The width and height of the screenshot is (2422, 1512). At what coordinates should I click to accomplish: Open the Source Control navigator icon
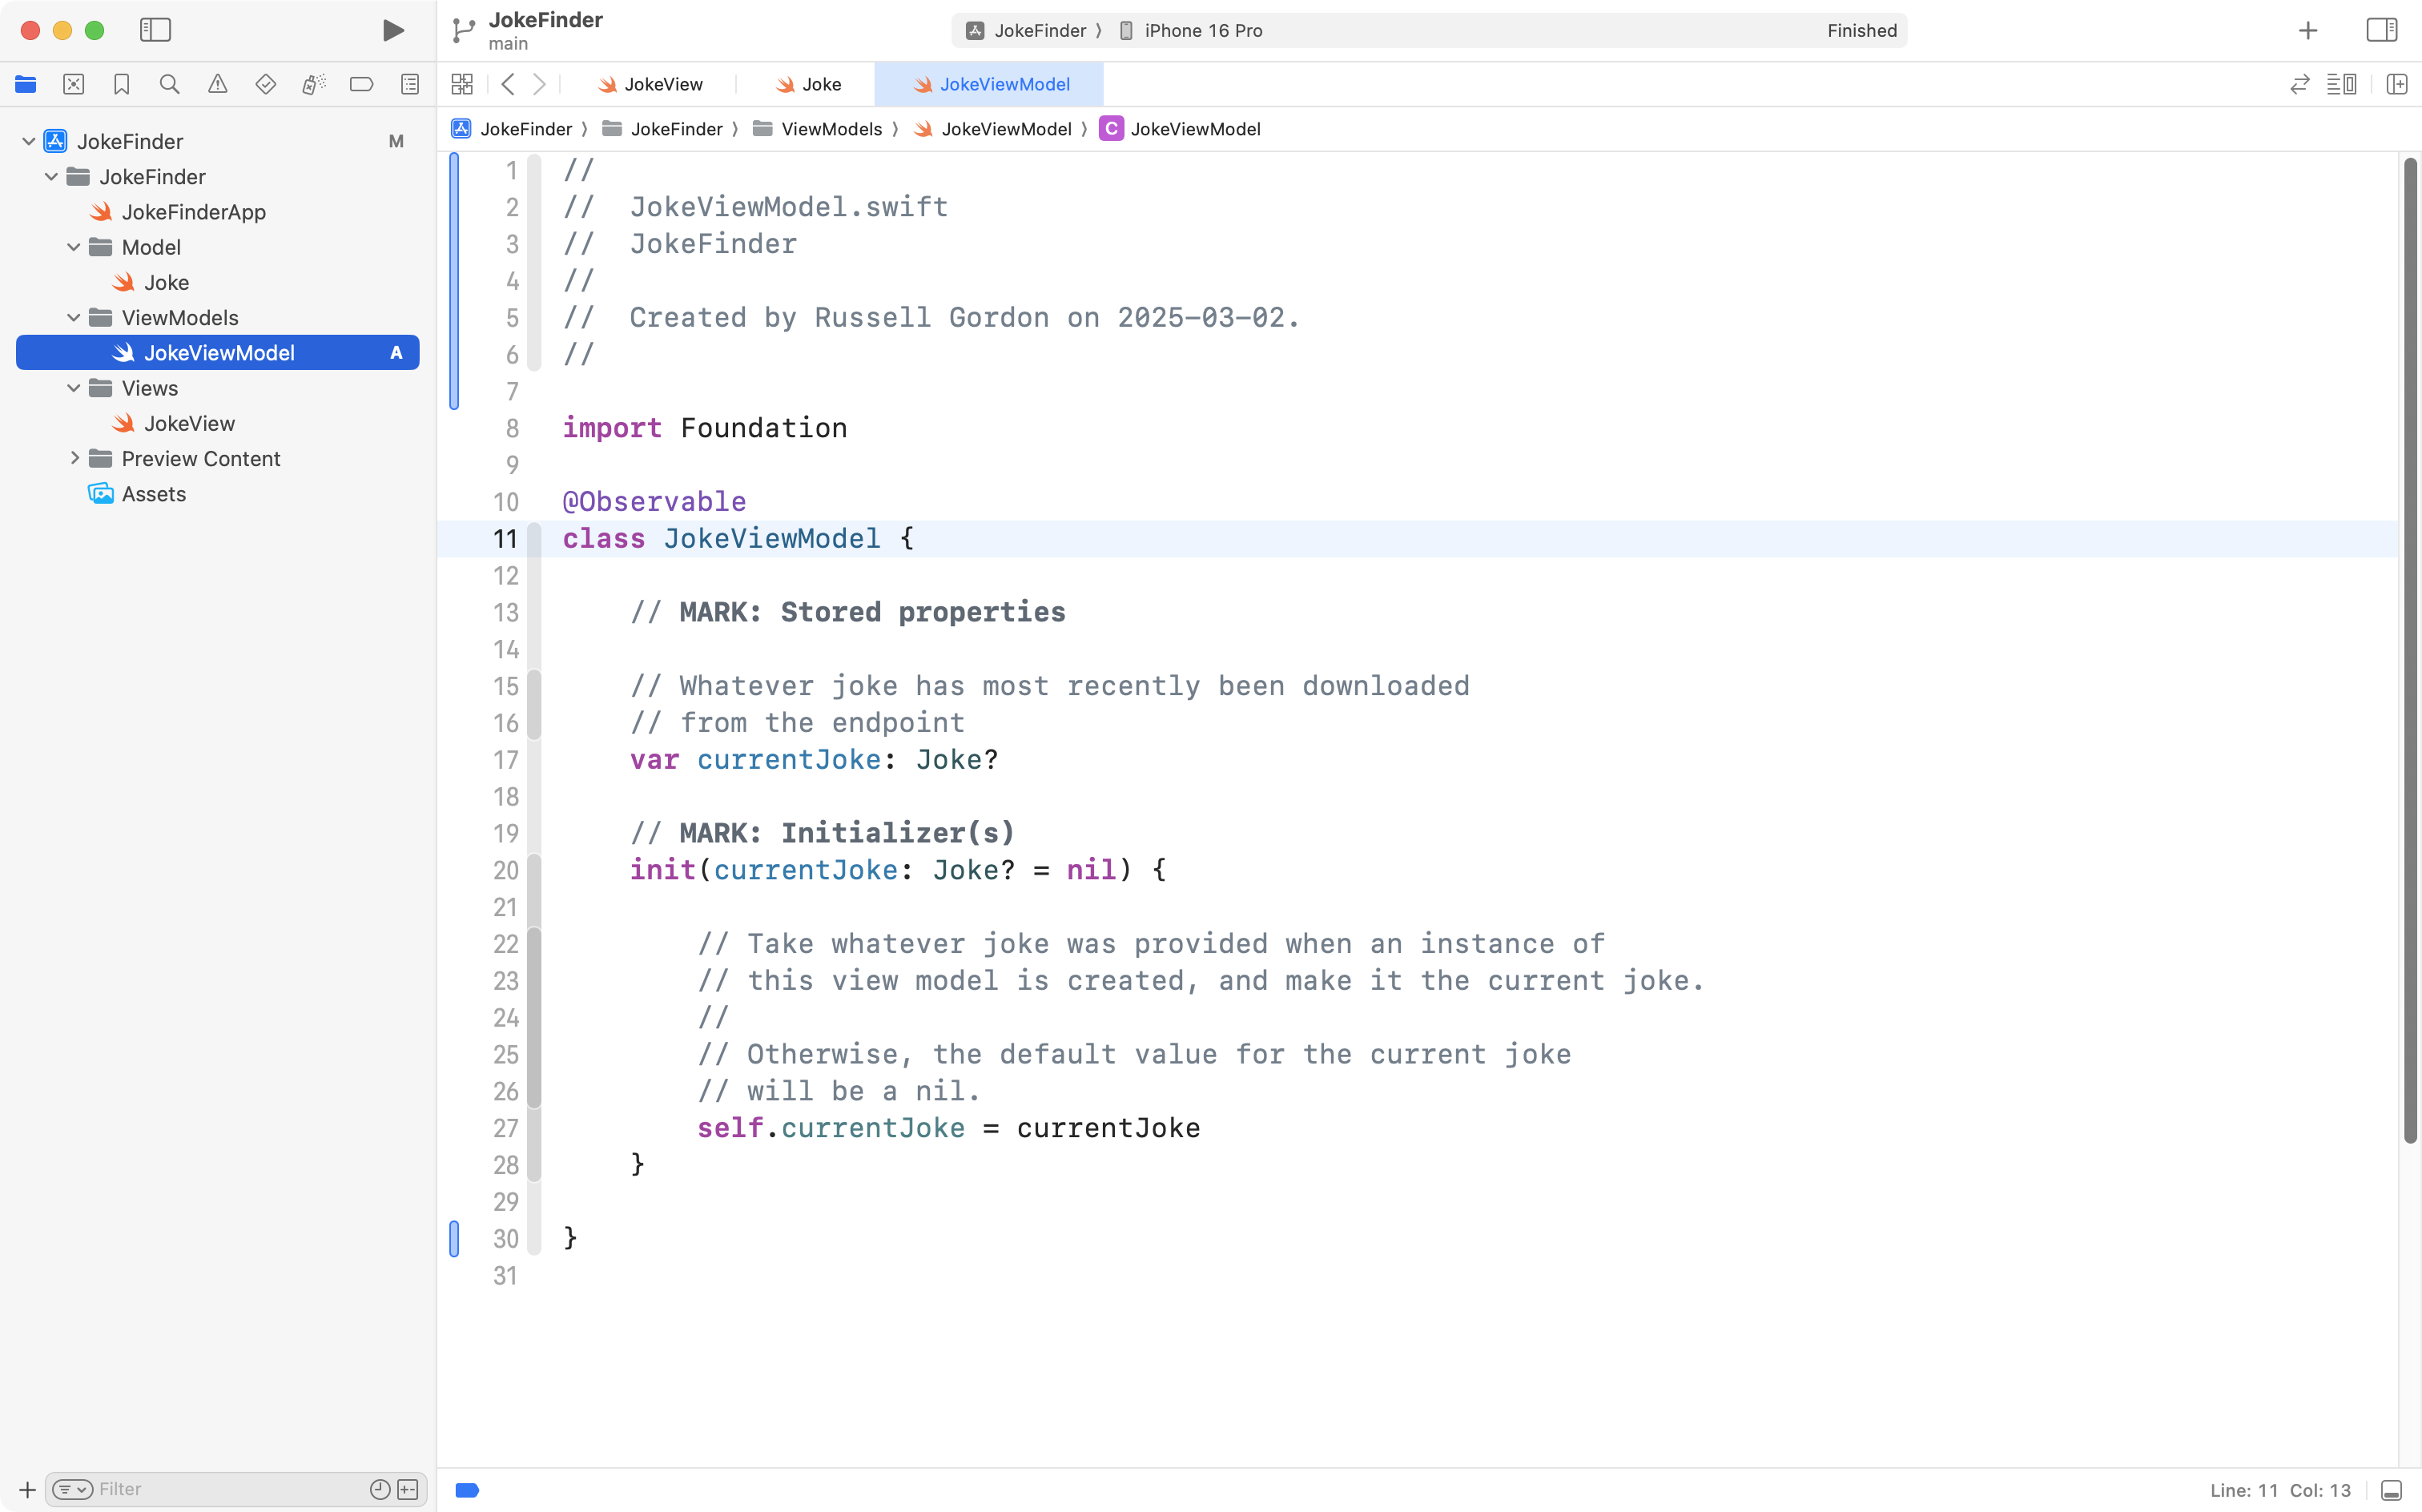pyautogui.click(x=73, y=84)
